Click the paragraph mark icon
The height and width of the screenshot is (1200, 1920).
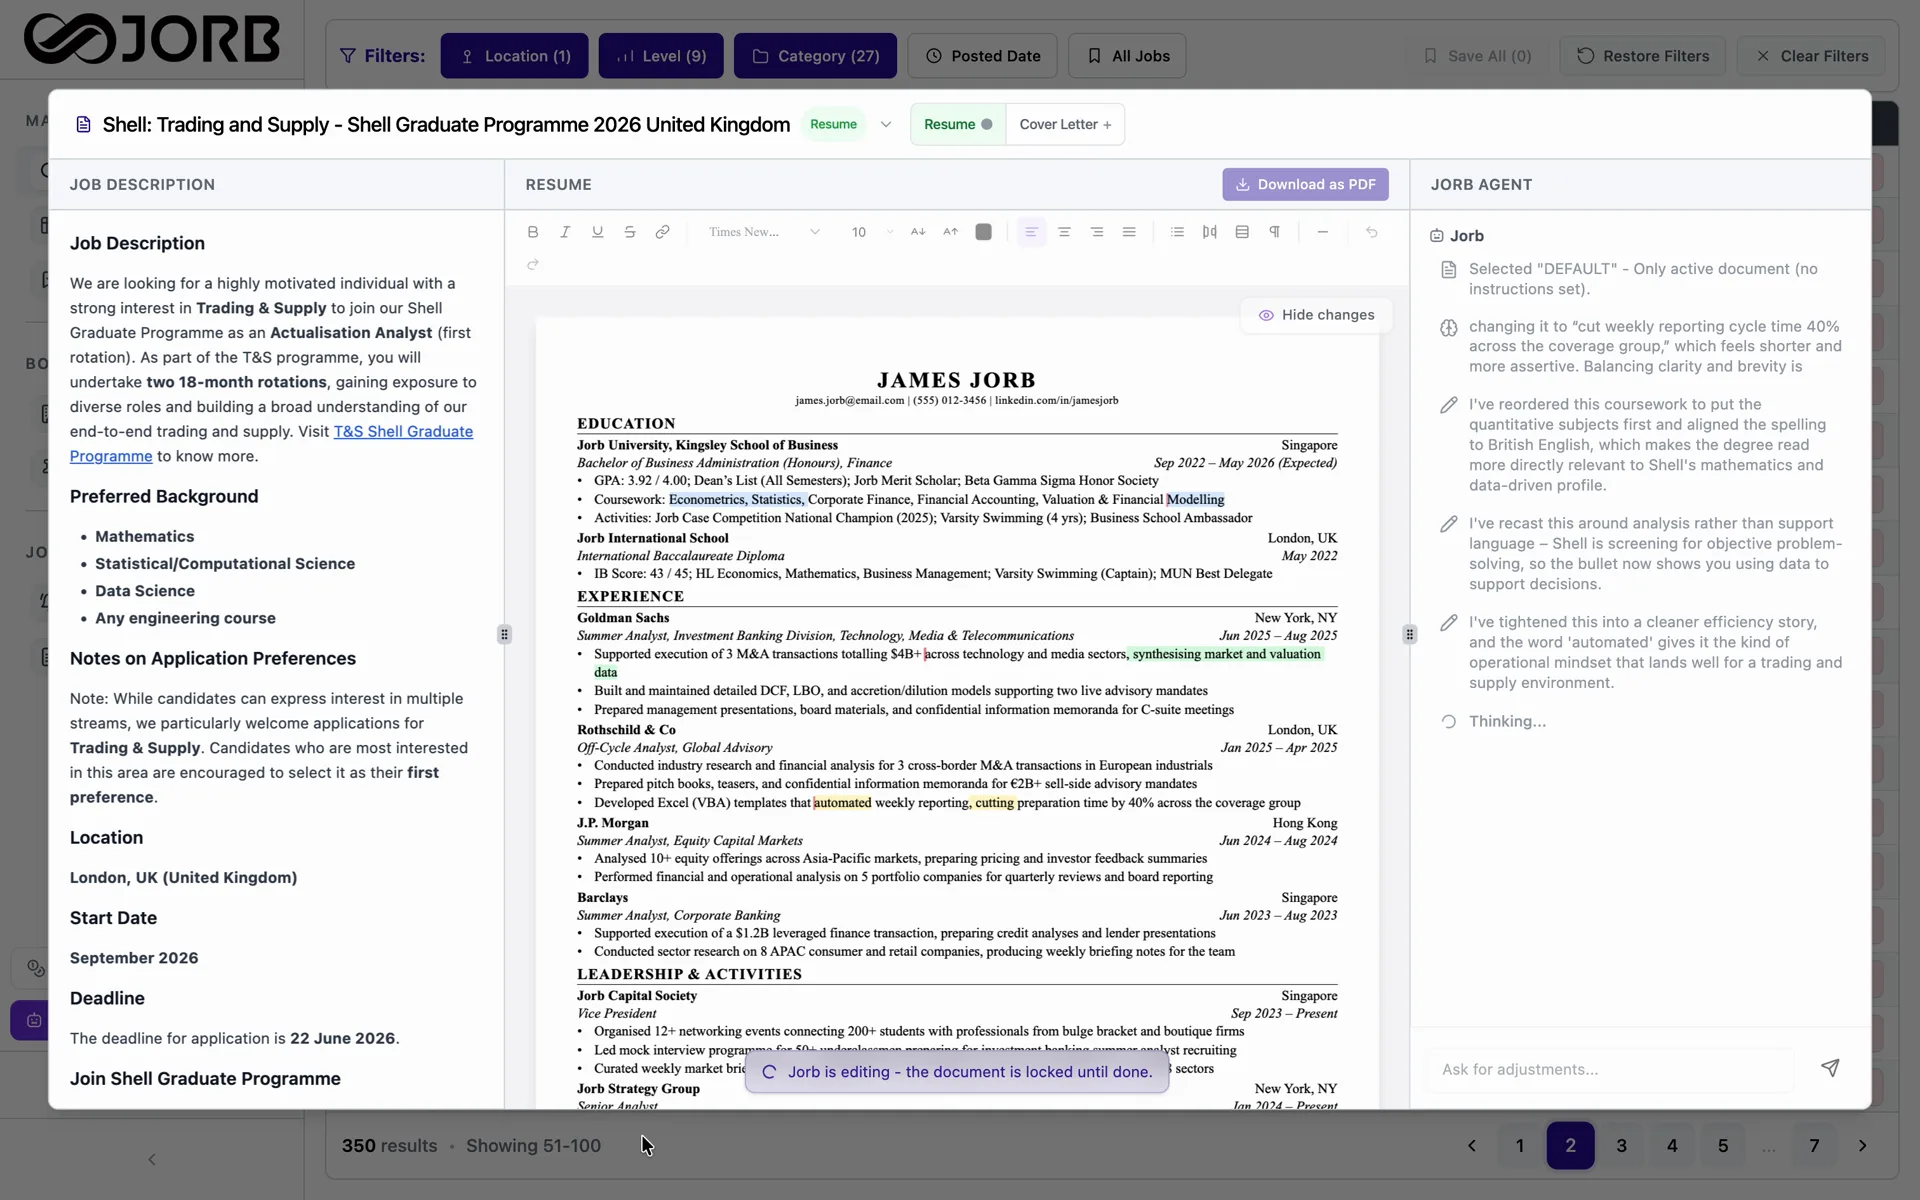[1275, 232]
